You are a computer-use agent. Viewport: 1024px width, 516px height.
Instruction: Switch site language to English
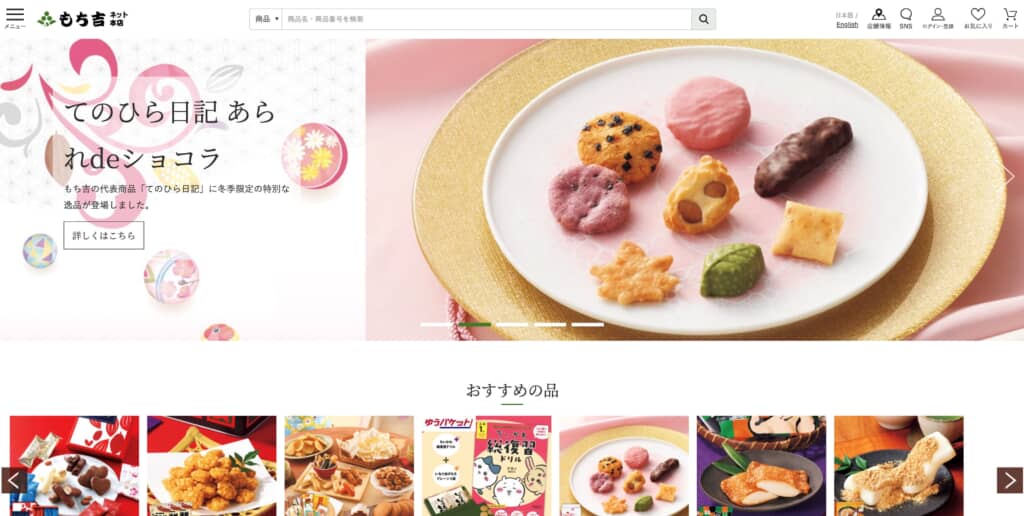pyautogui.click(x=847, y=25)
